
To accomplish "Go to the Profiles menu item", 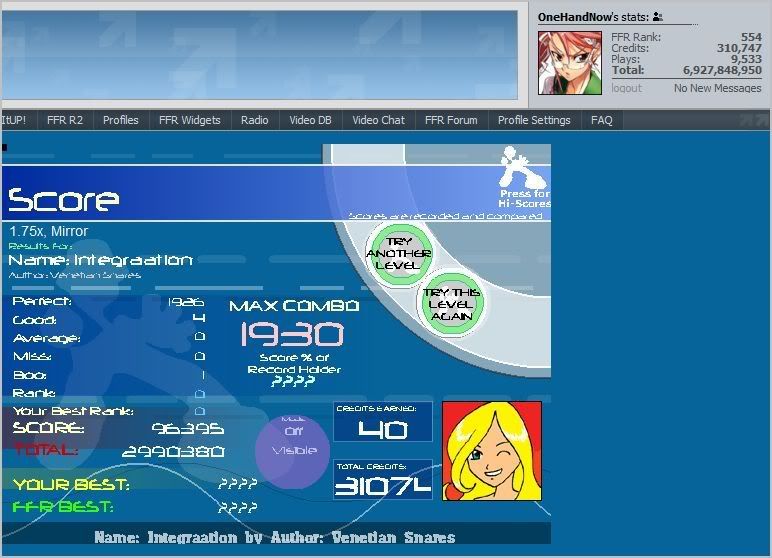I will [121, 120].
